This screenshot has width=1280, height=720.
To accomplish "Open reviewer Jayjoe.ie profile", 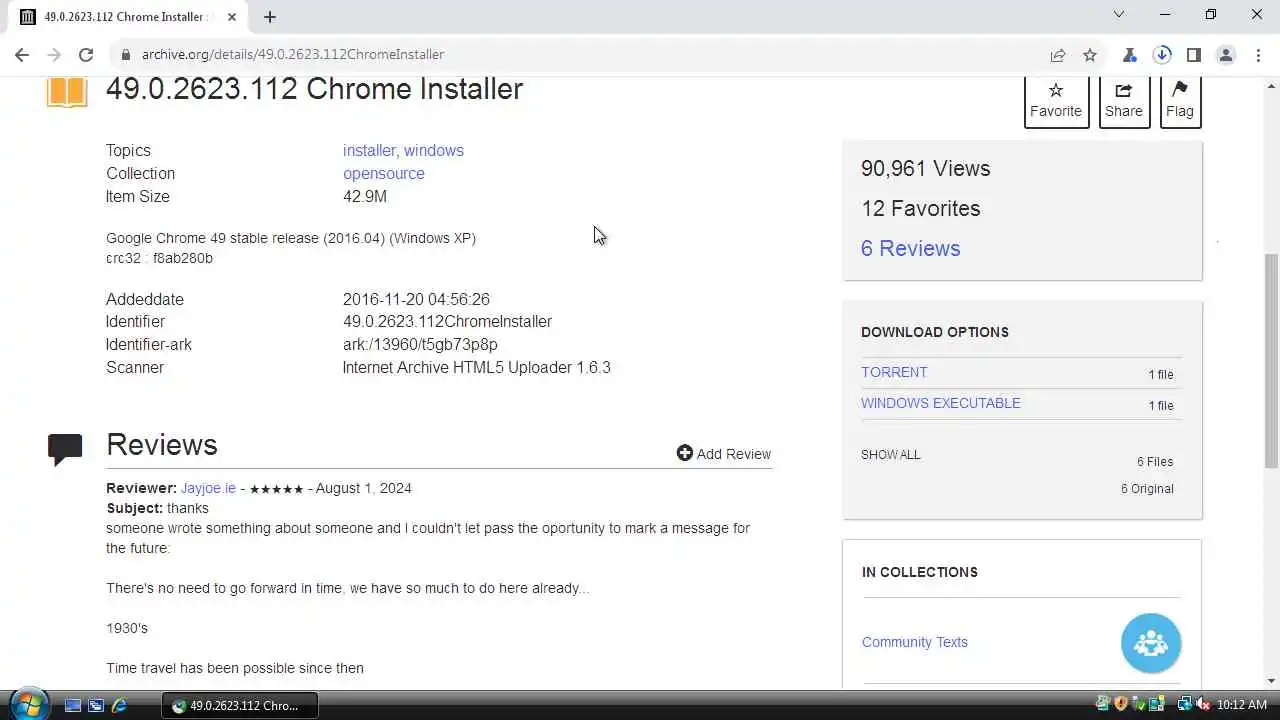I will (208, 488).
